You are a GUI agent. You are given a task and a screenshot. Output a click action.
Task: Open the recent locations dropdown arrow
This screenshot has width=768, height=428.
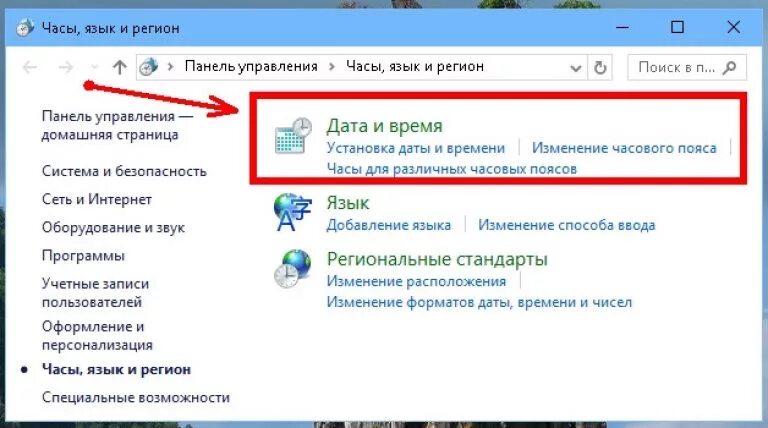click(95, 67)
